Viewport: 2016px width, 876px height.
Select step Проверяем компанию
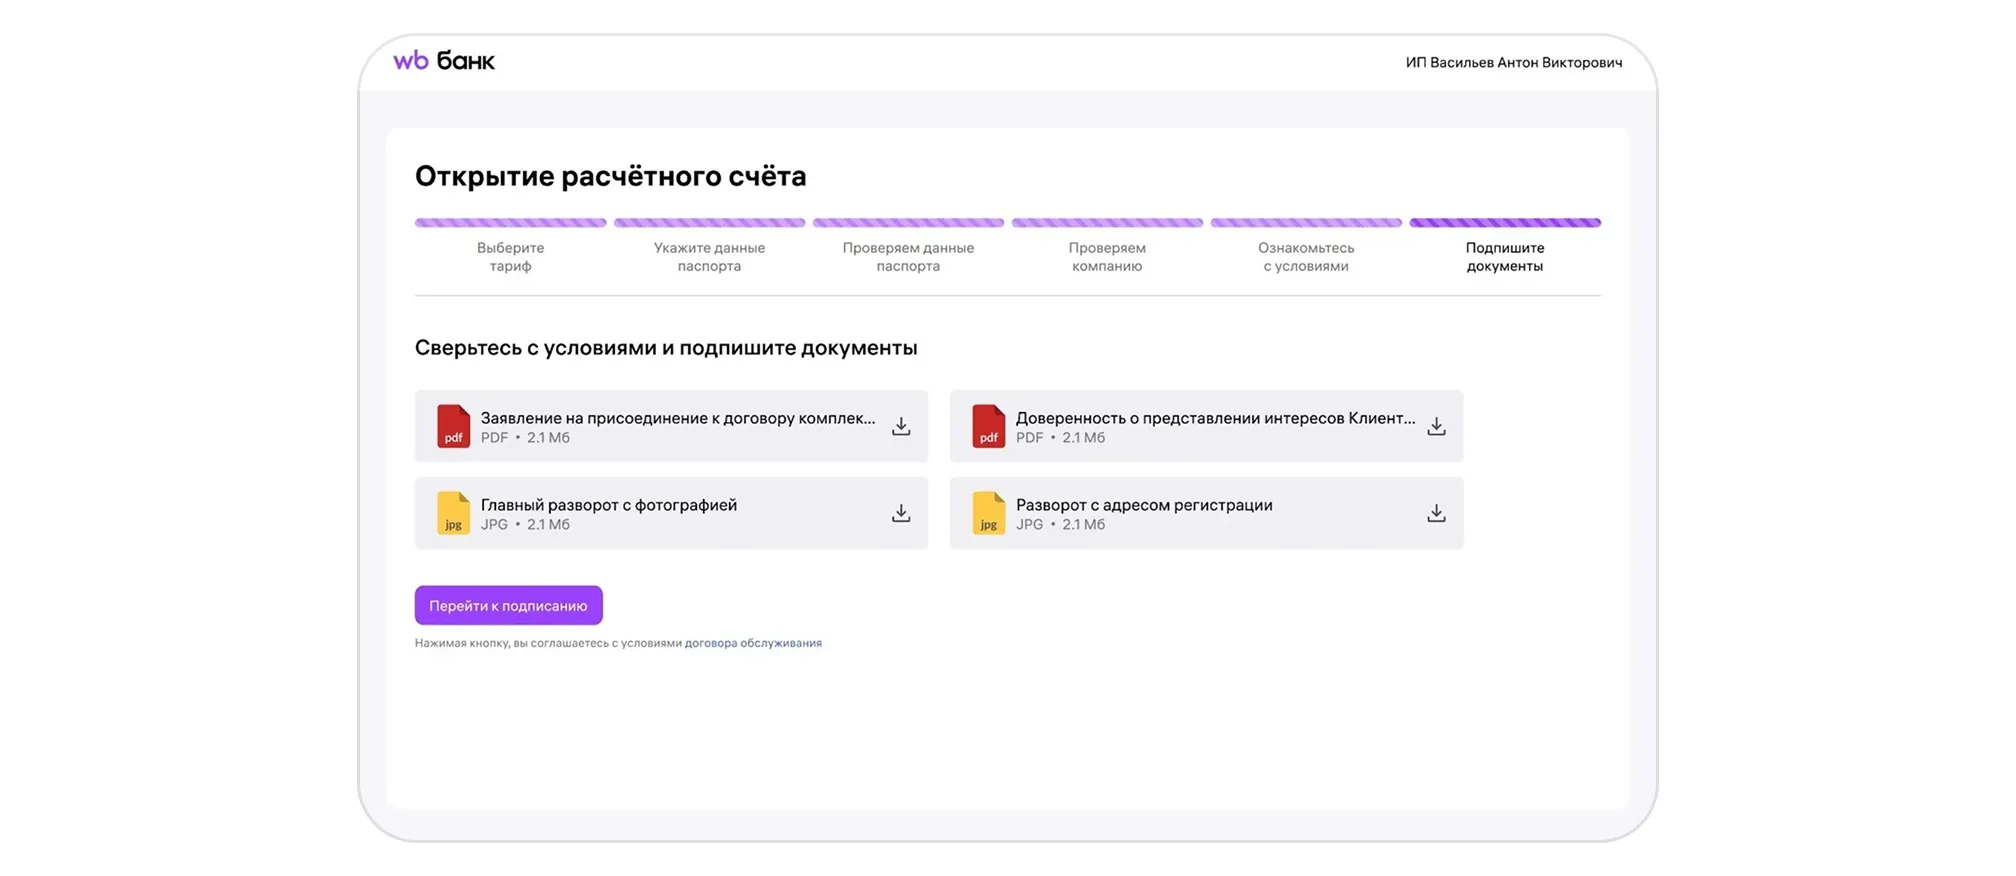tap(1107, 257)
